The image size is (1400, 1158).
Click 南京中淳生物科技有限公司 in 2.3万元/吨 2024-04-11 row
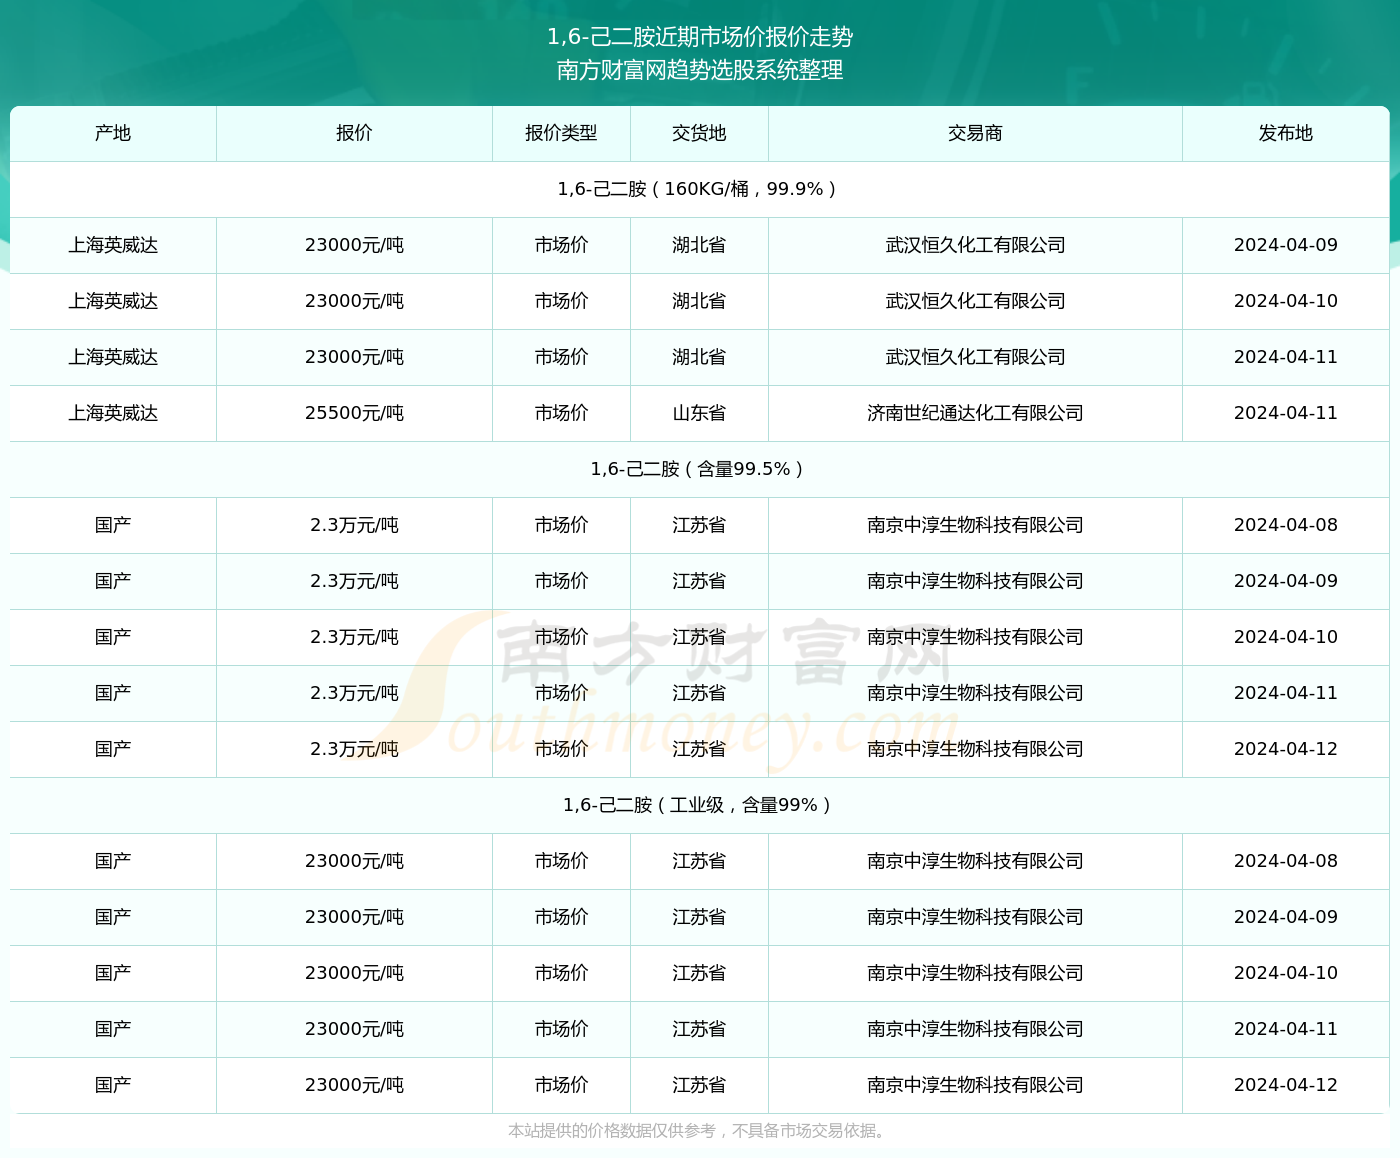(975, 693)
